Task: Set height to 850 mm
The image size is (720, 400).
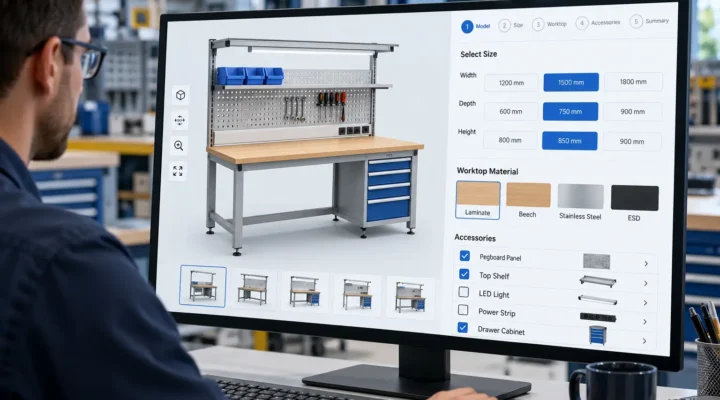Action: [569, 141]
